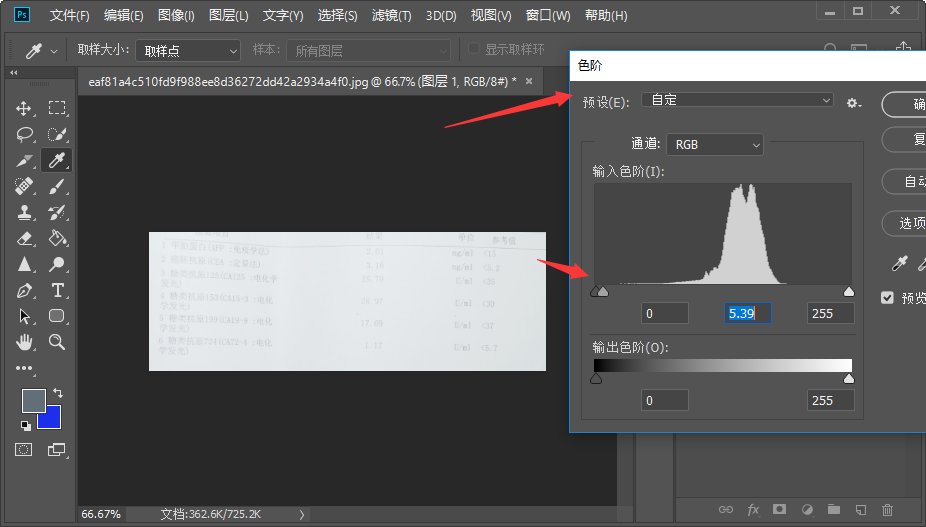This screenshot has width=926, height=527.
Task: Open the three-dots Edit Toolbar menu
Action: pos(24,368)
